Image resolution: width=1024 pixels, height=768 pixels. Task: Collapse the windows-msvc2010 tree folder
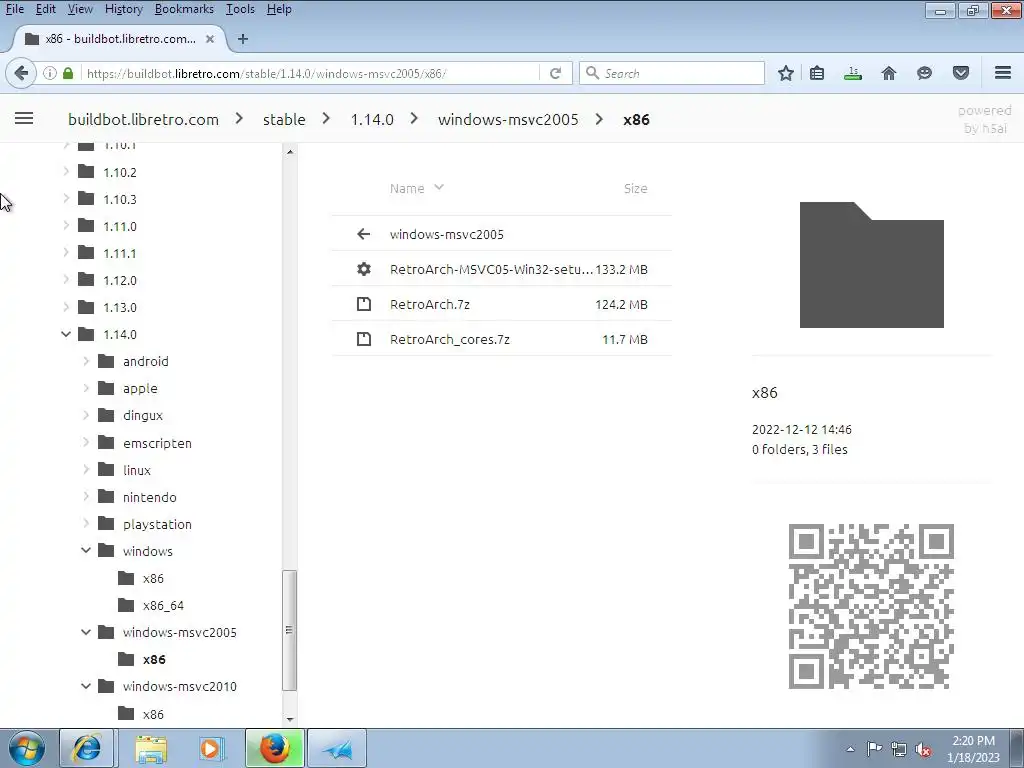pos(86,686)
